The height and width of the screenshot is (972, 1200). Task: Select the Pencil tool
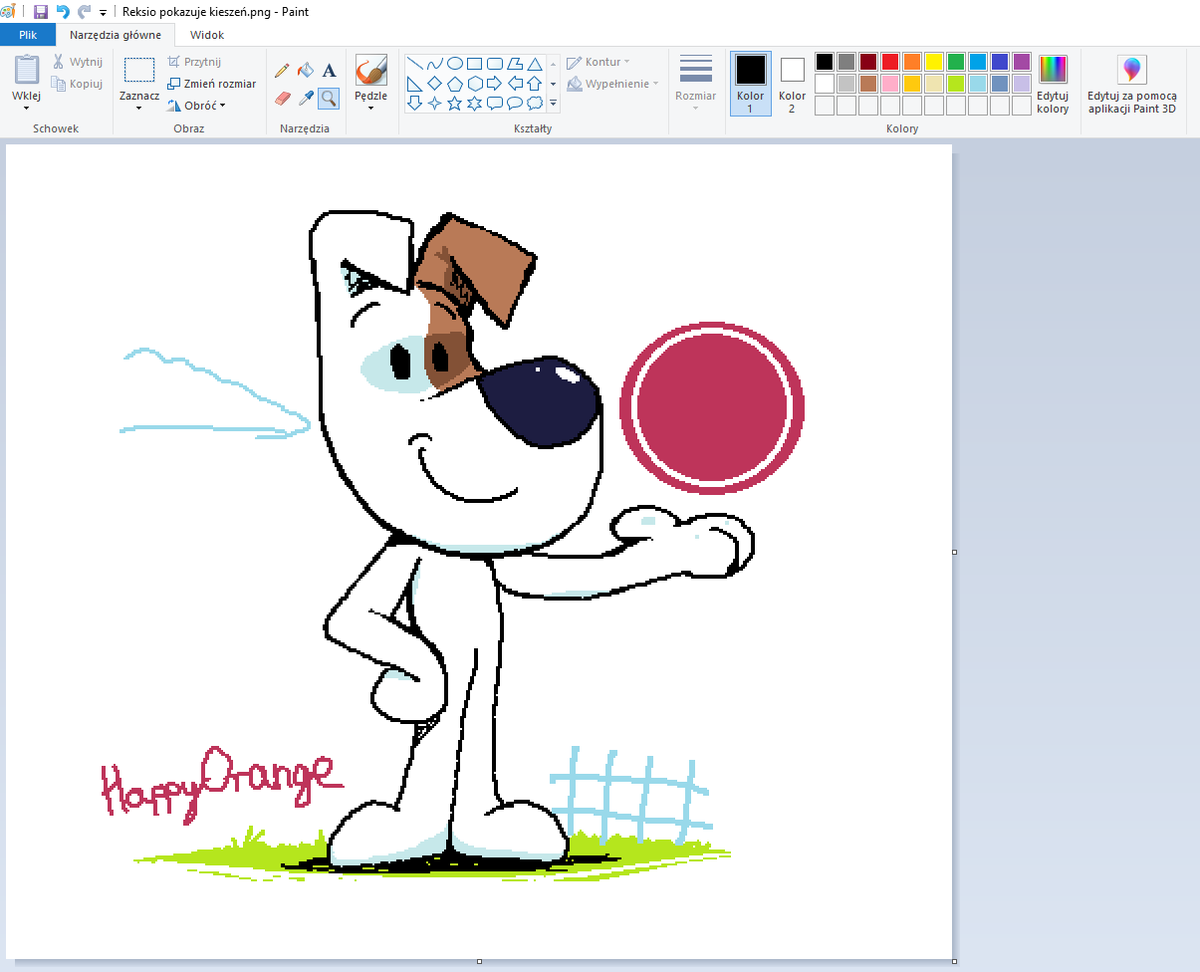[281, 70]
